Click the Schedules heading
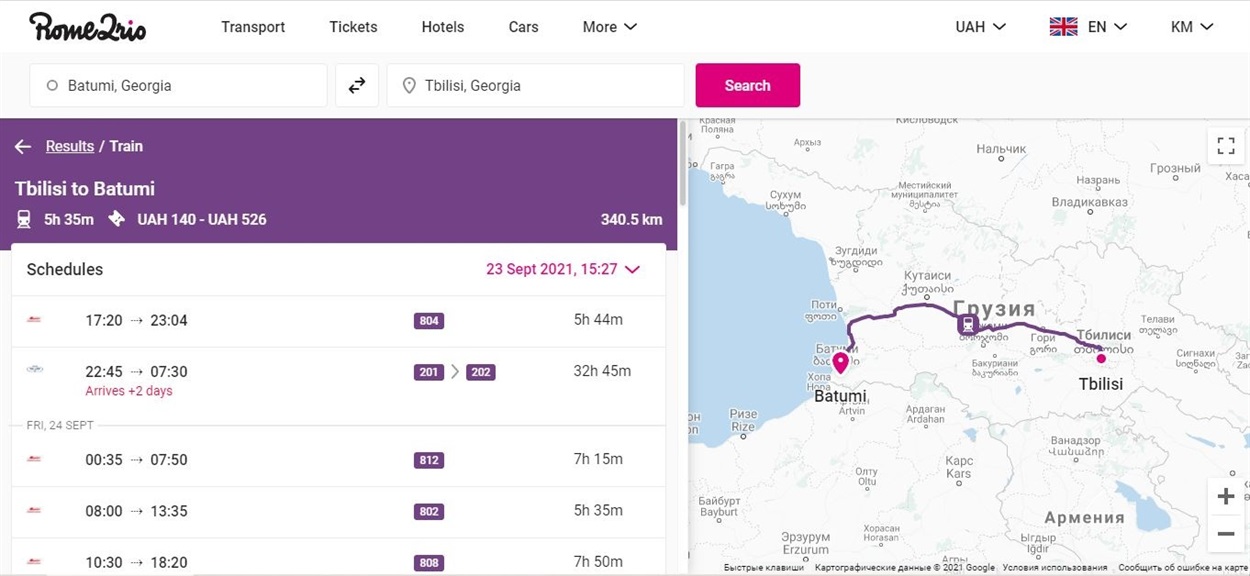This screenshot has width=1250, height=576. (x=65, y=269)
